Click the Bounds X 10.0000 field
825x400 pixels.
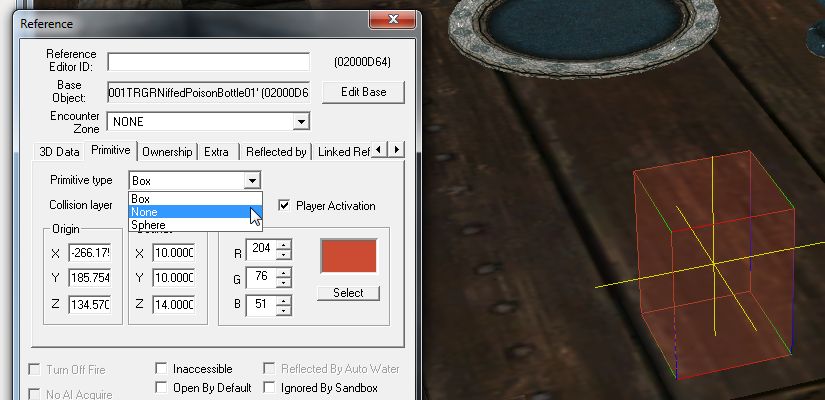coord(174,254)
